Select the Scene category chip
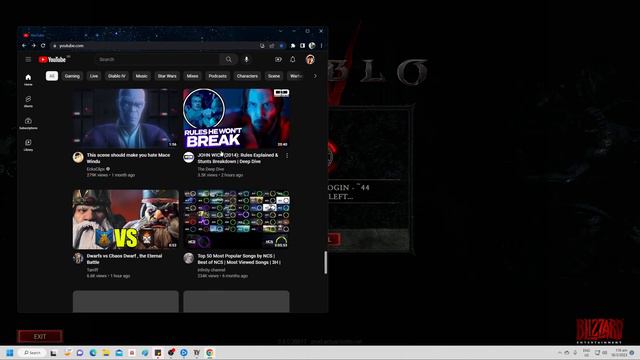Screen dimensions: 640x360 pos(274,76)
